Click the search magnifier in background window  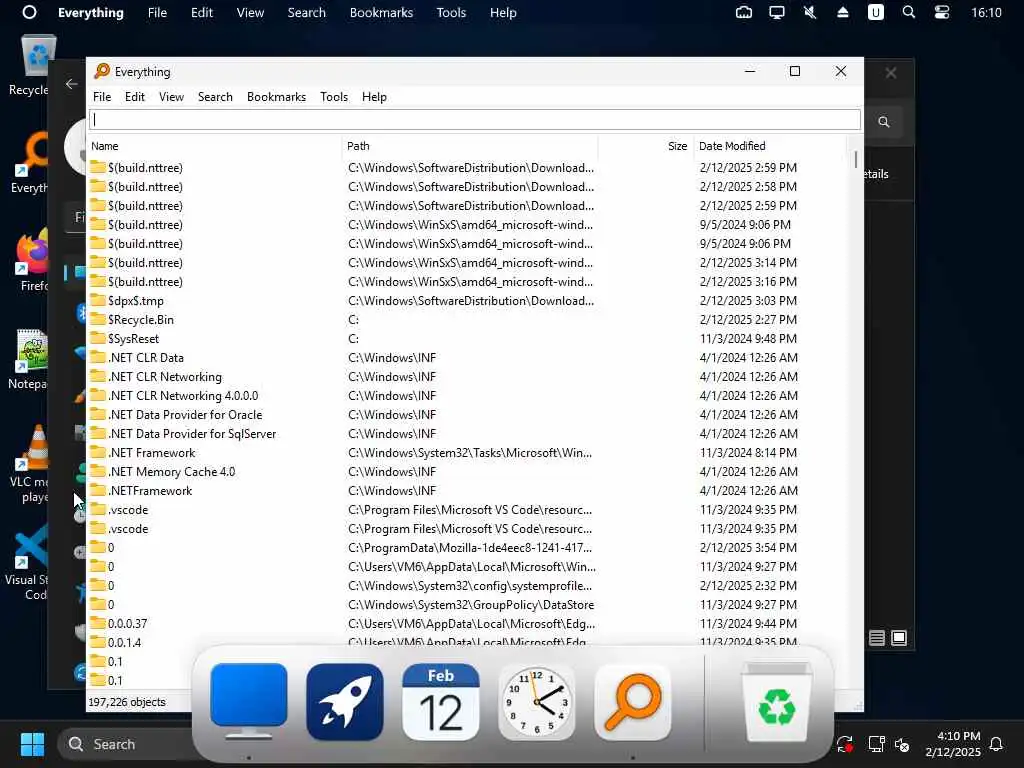coord(884,121)
